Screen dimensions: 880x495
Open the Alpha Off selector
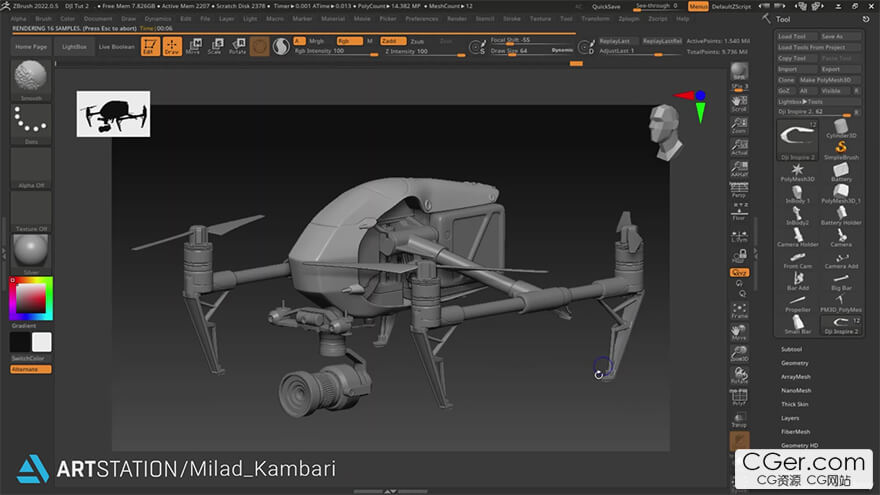(31, 167)
